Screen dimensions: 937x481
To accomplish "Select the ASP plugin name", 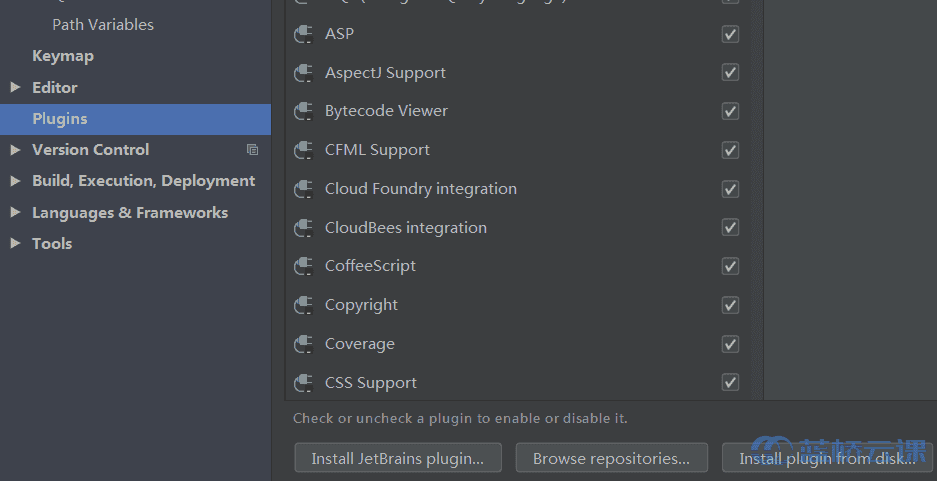I will click(339, 34).
